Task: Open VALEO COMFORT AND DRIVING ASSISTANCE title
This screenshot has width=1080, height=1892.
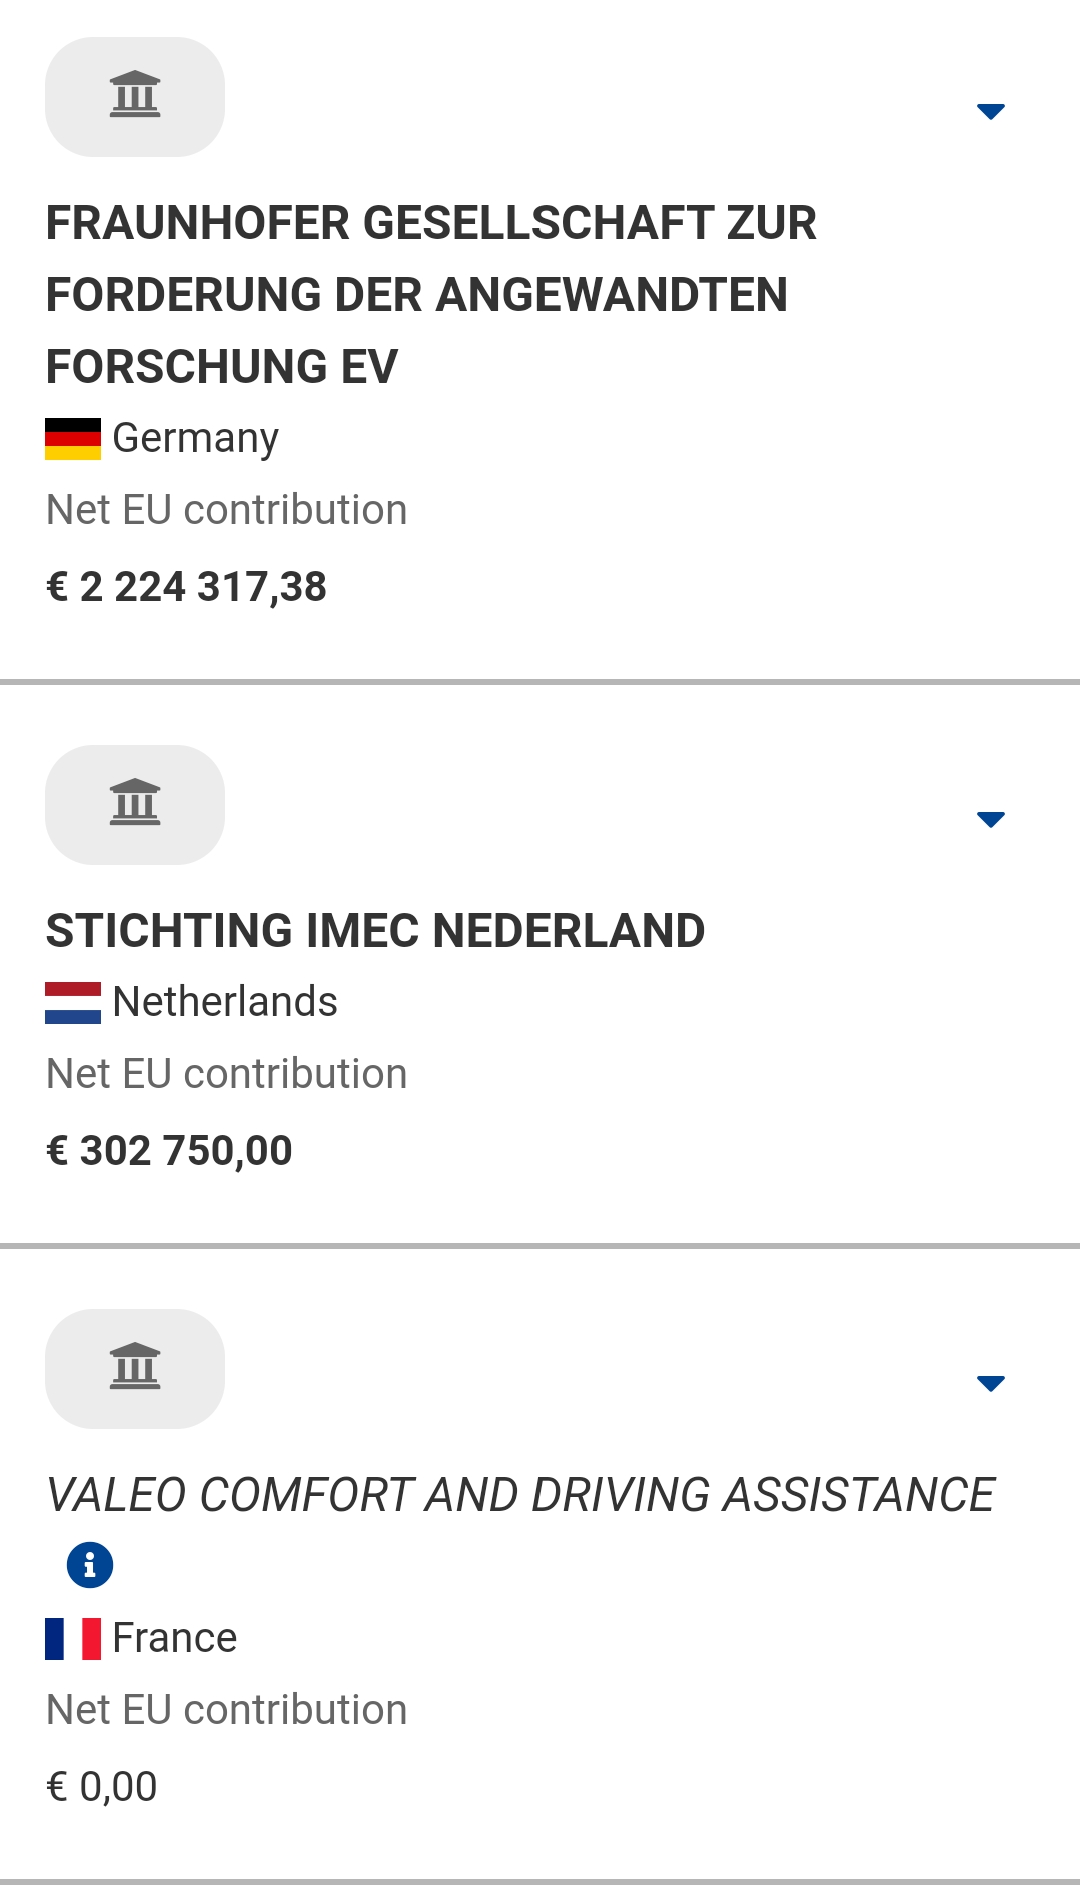Action: [x=520, y=1495]
